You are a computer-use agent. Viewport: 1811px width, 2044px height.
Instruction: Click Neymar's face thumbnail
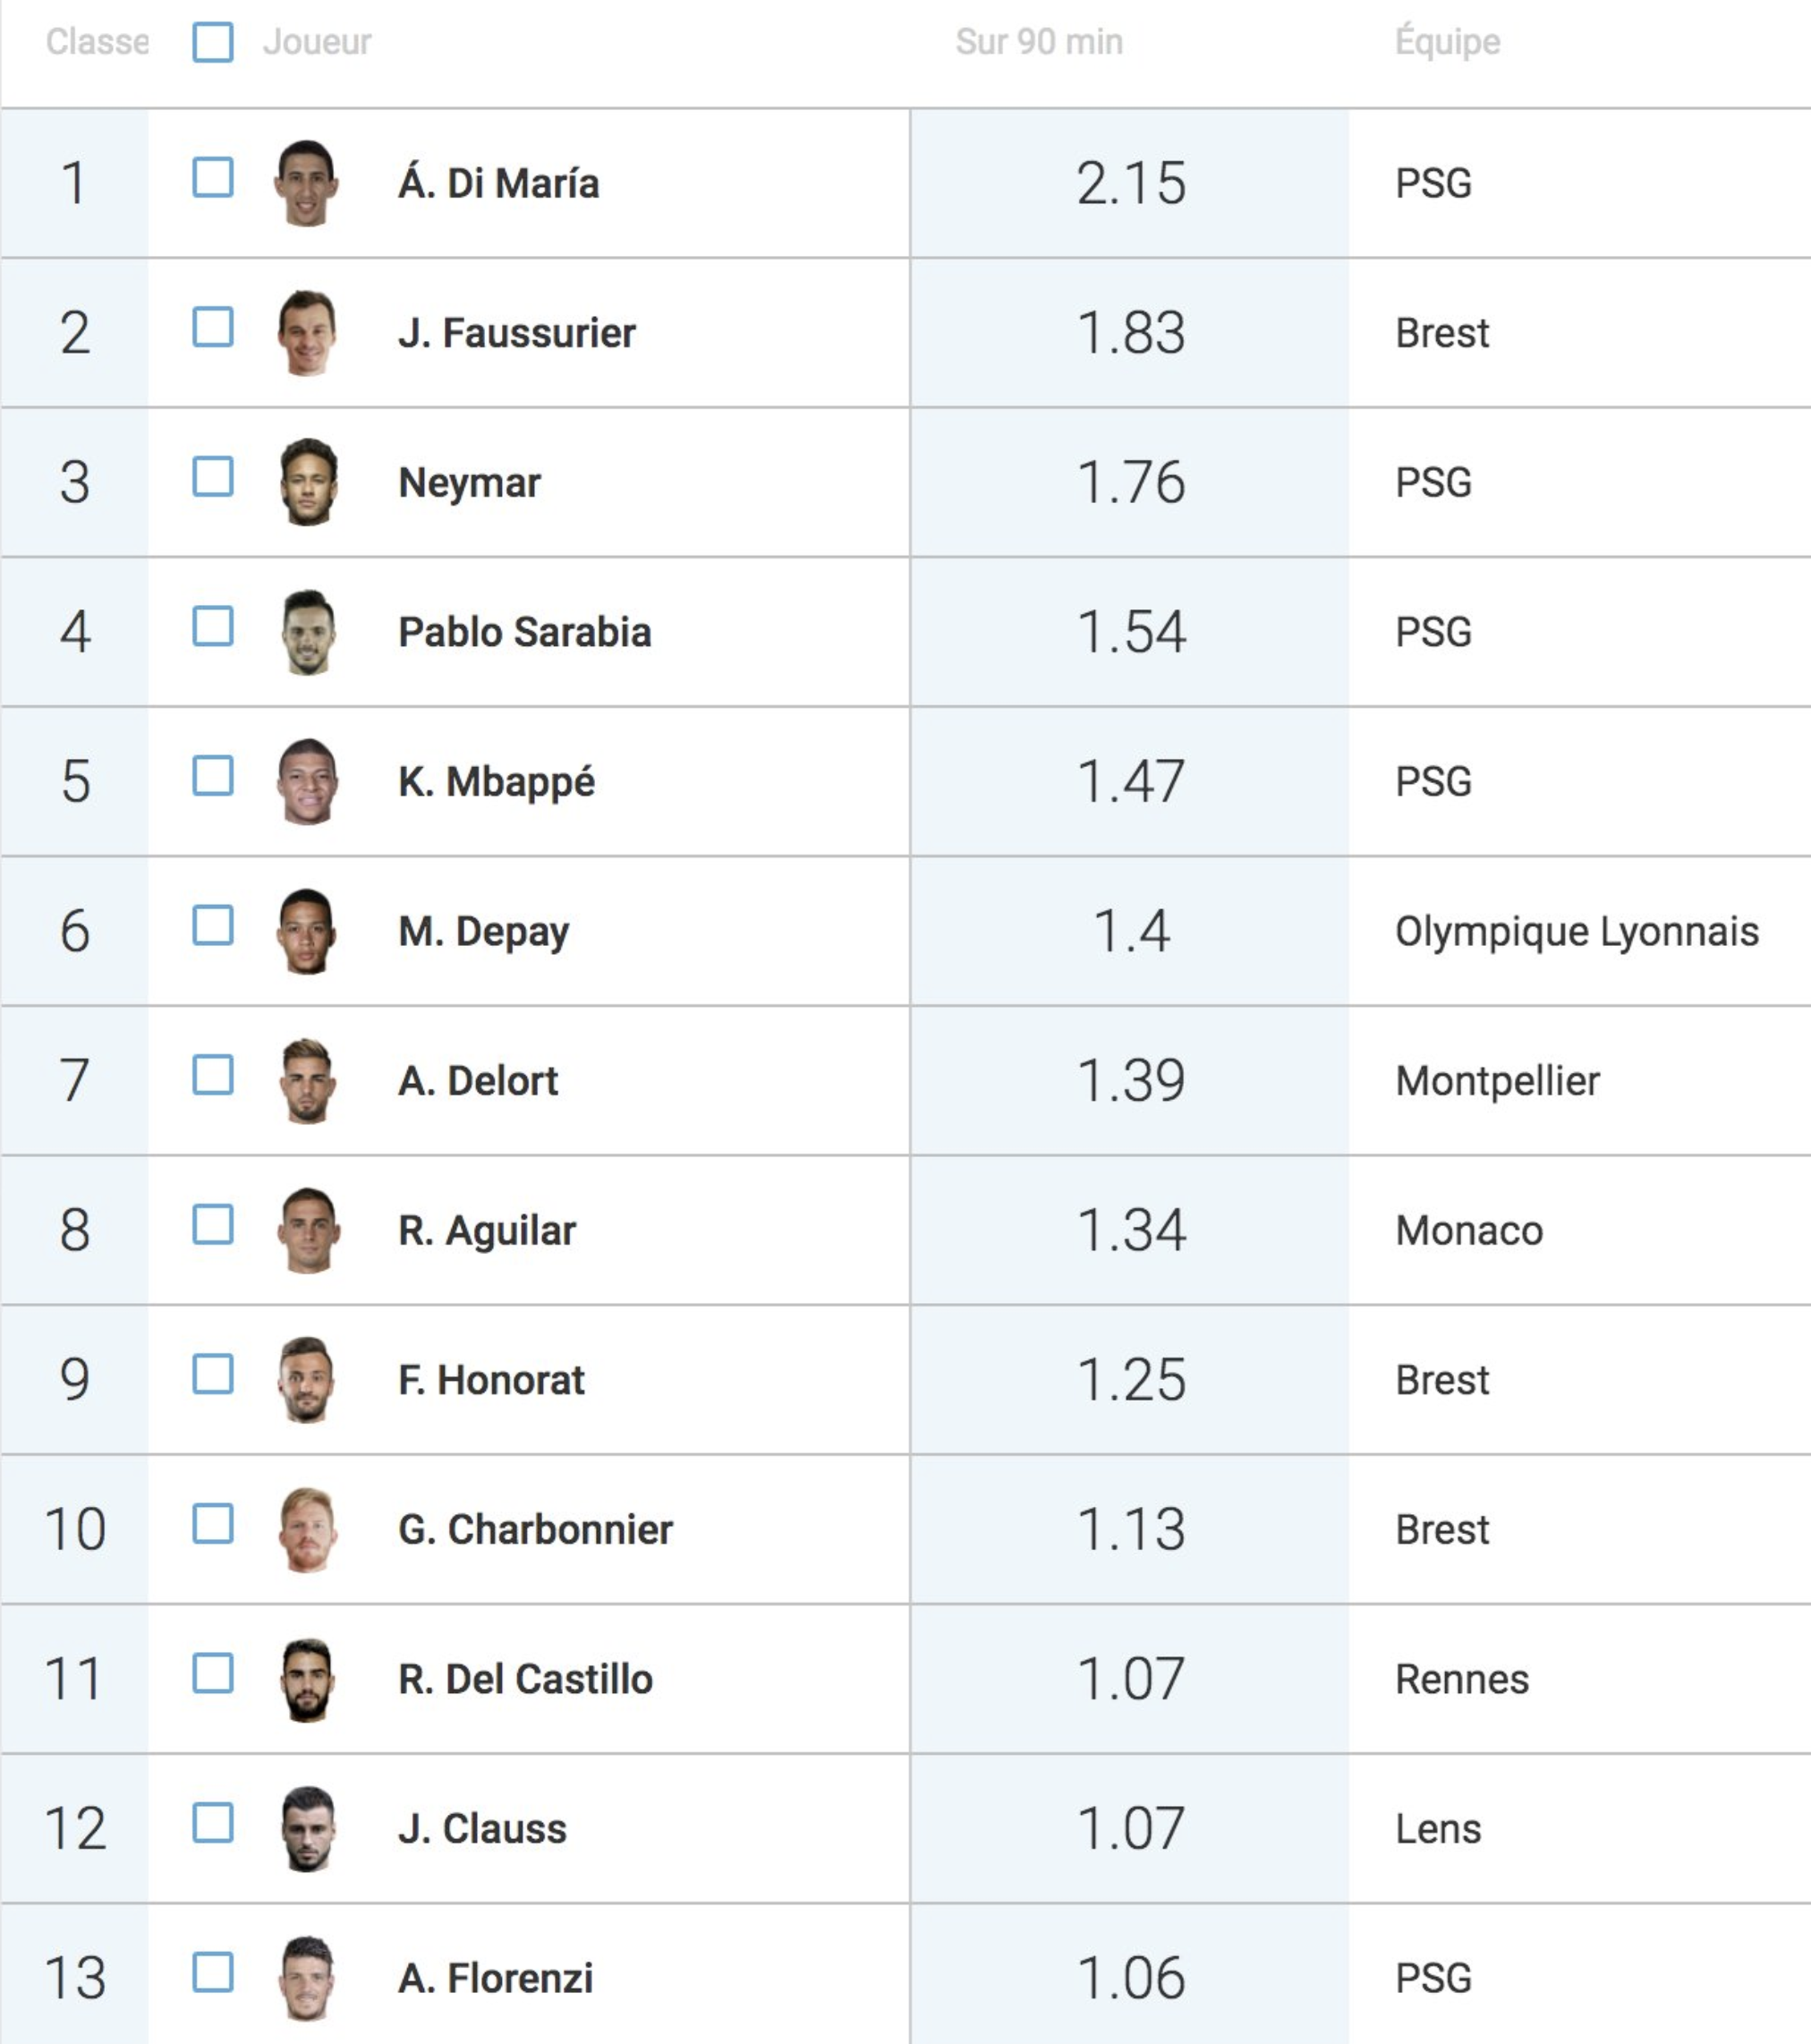click(x=307, y=482)
